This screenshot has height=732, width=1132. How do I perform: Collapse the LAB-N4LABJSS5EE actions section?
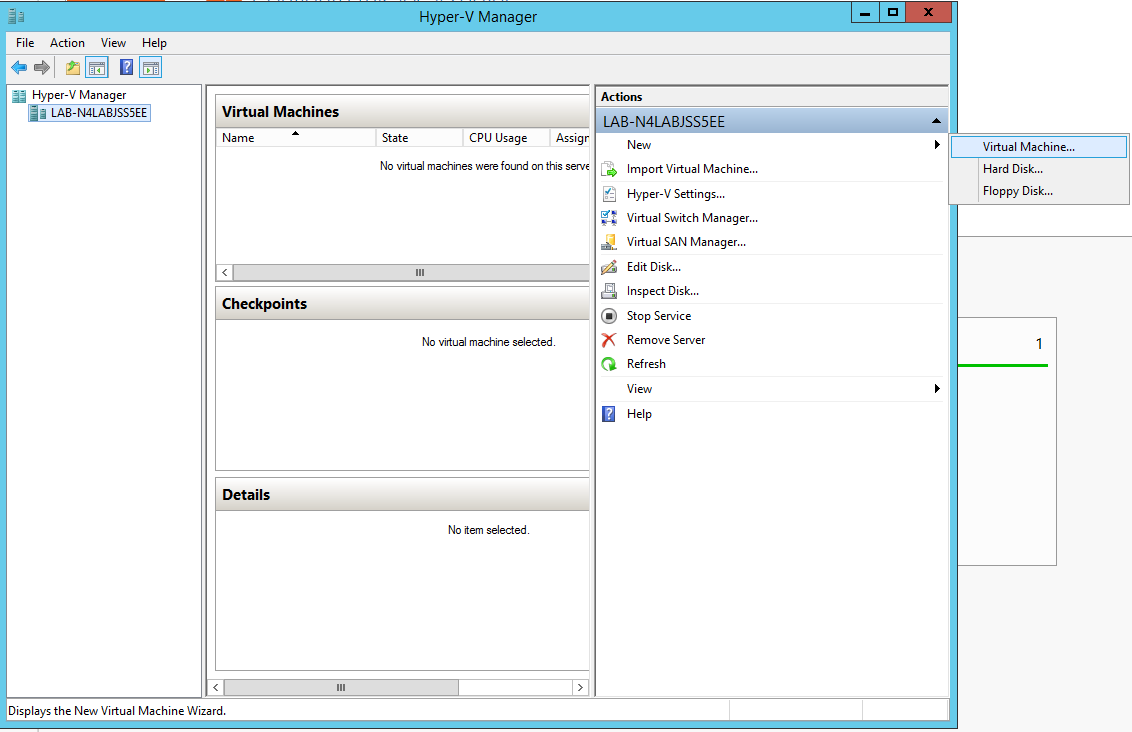(937, 120)
